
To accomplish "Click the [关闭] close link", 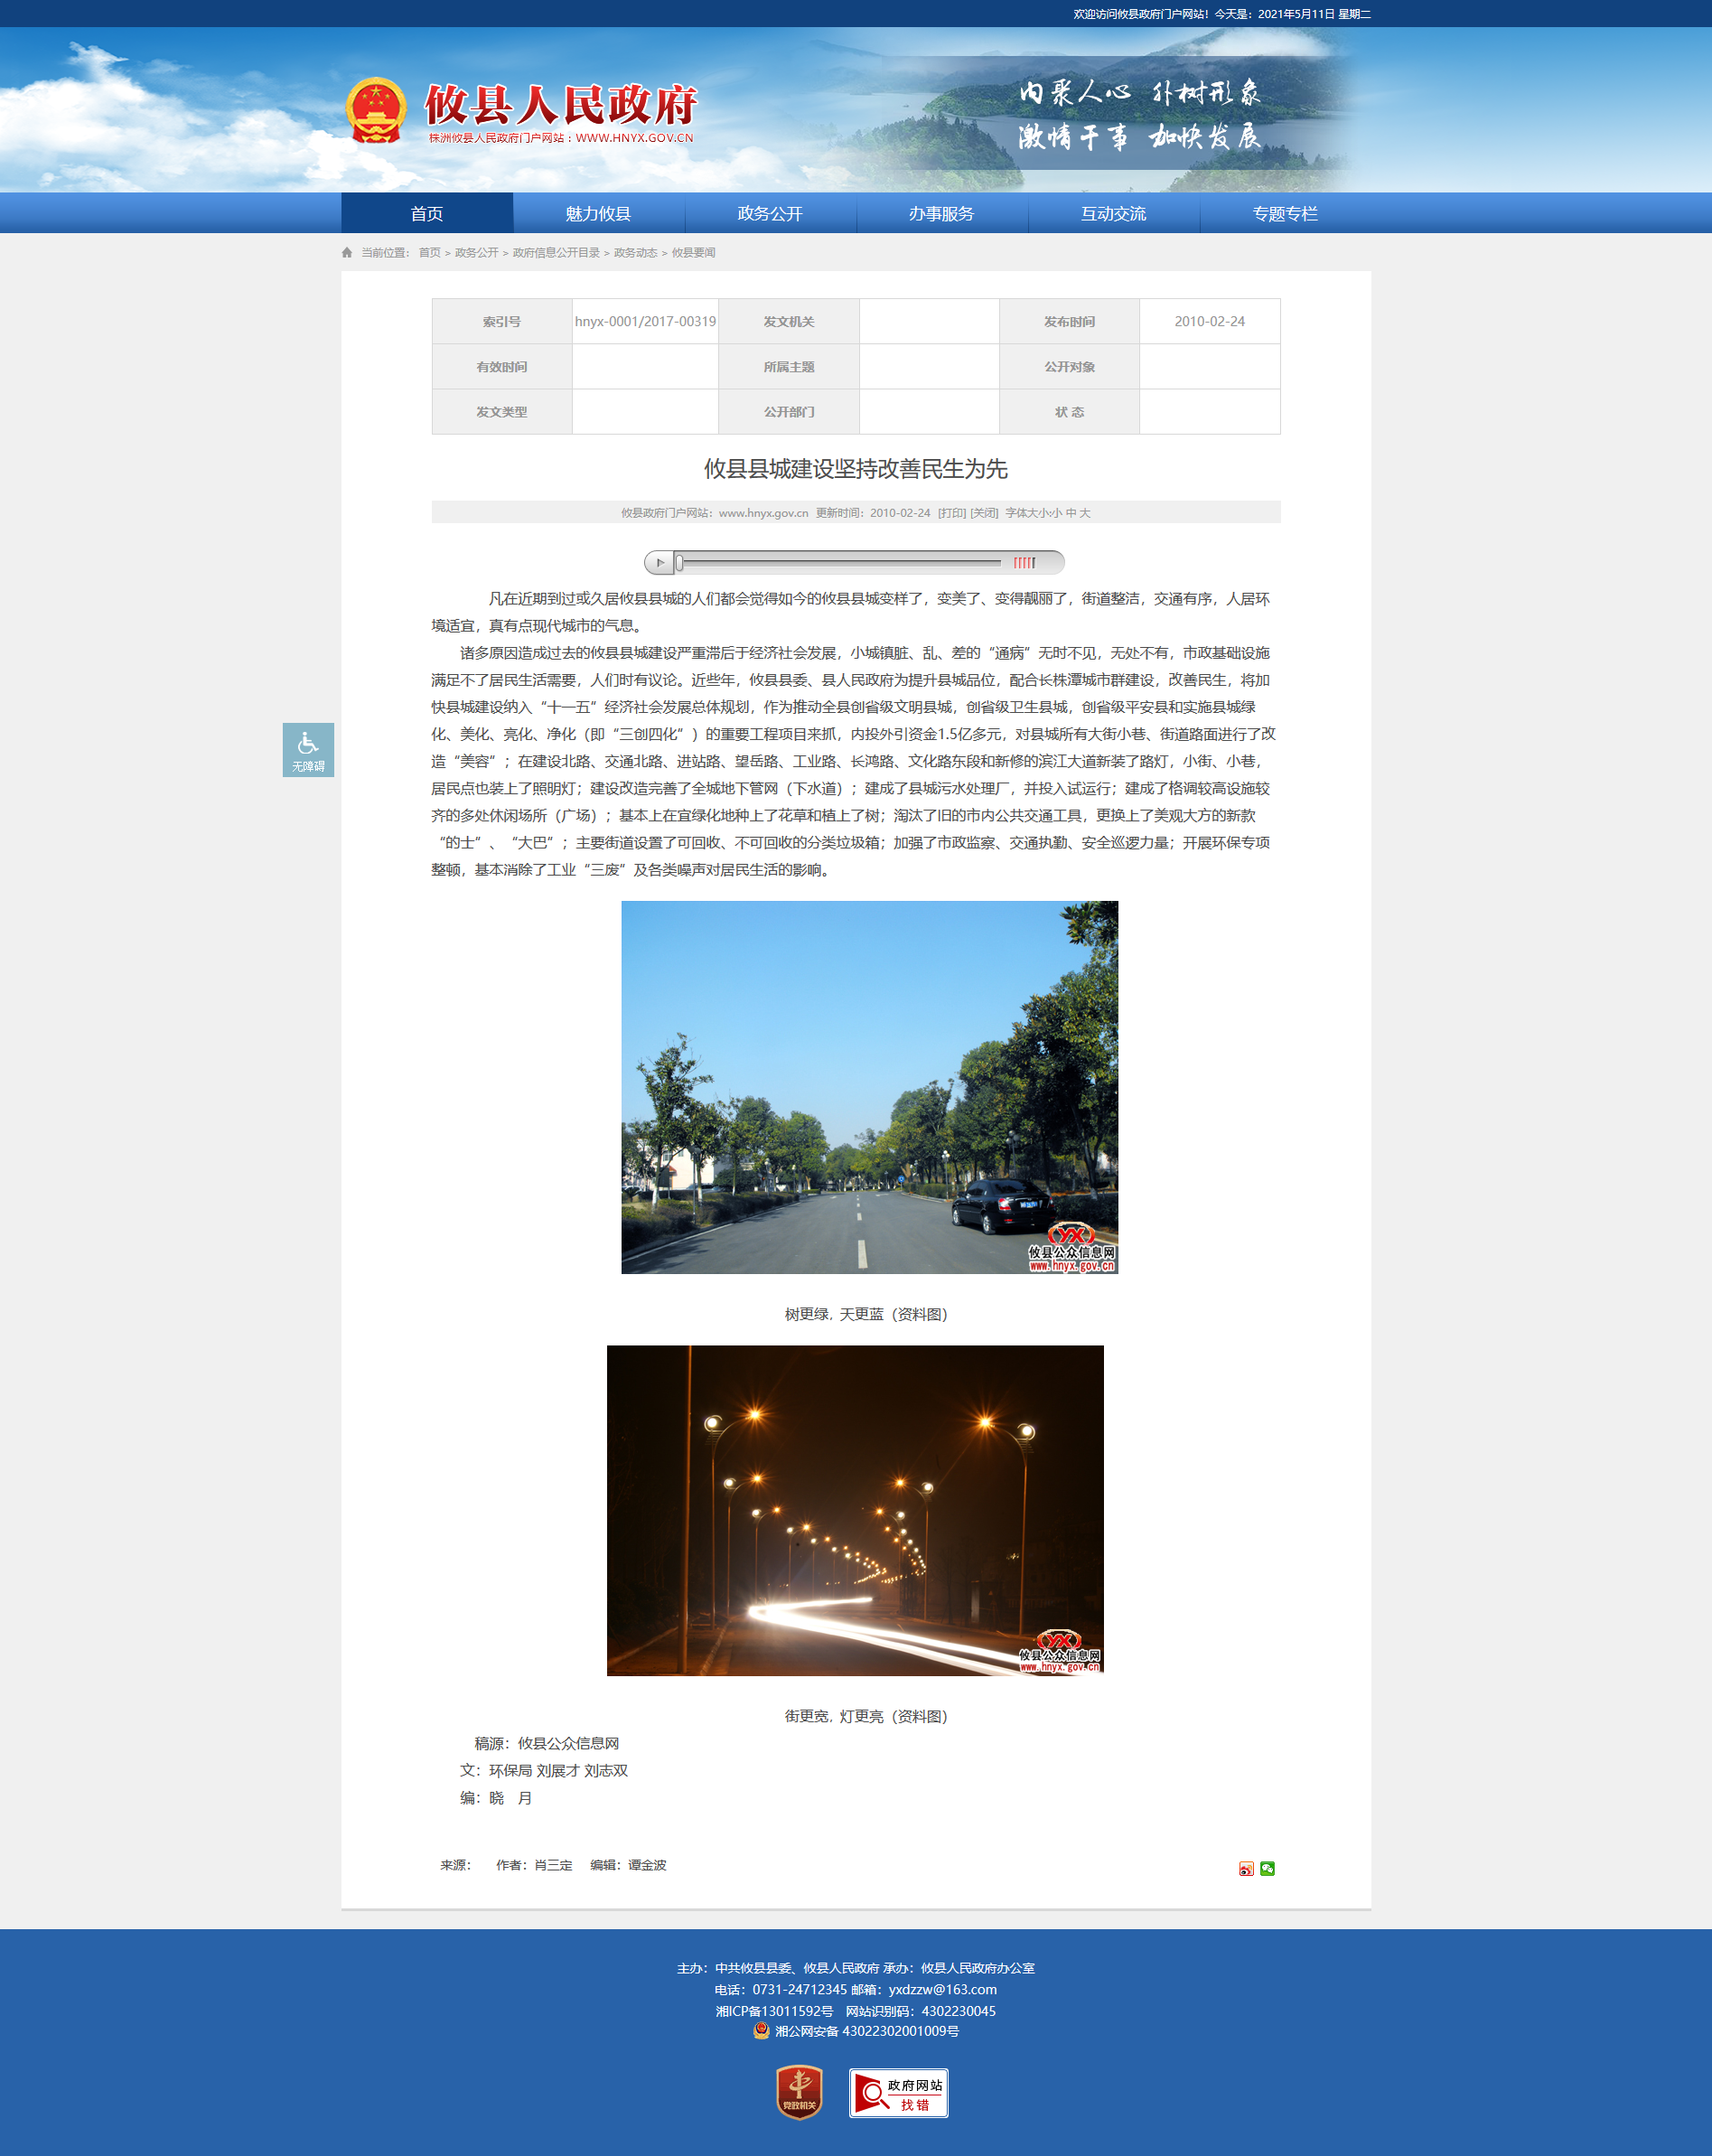I will (x=984, y=513).
